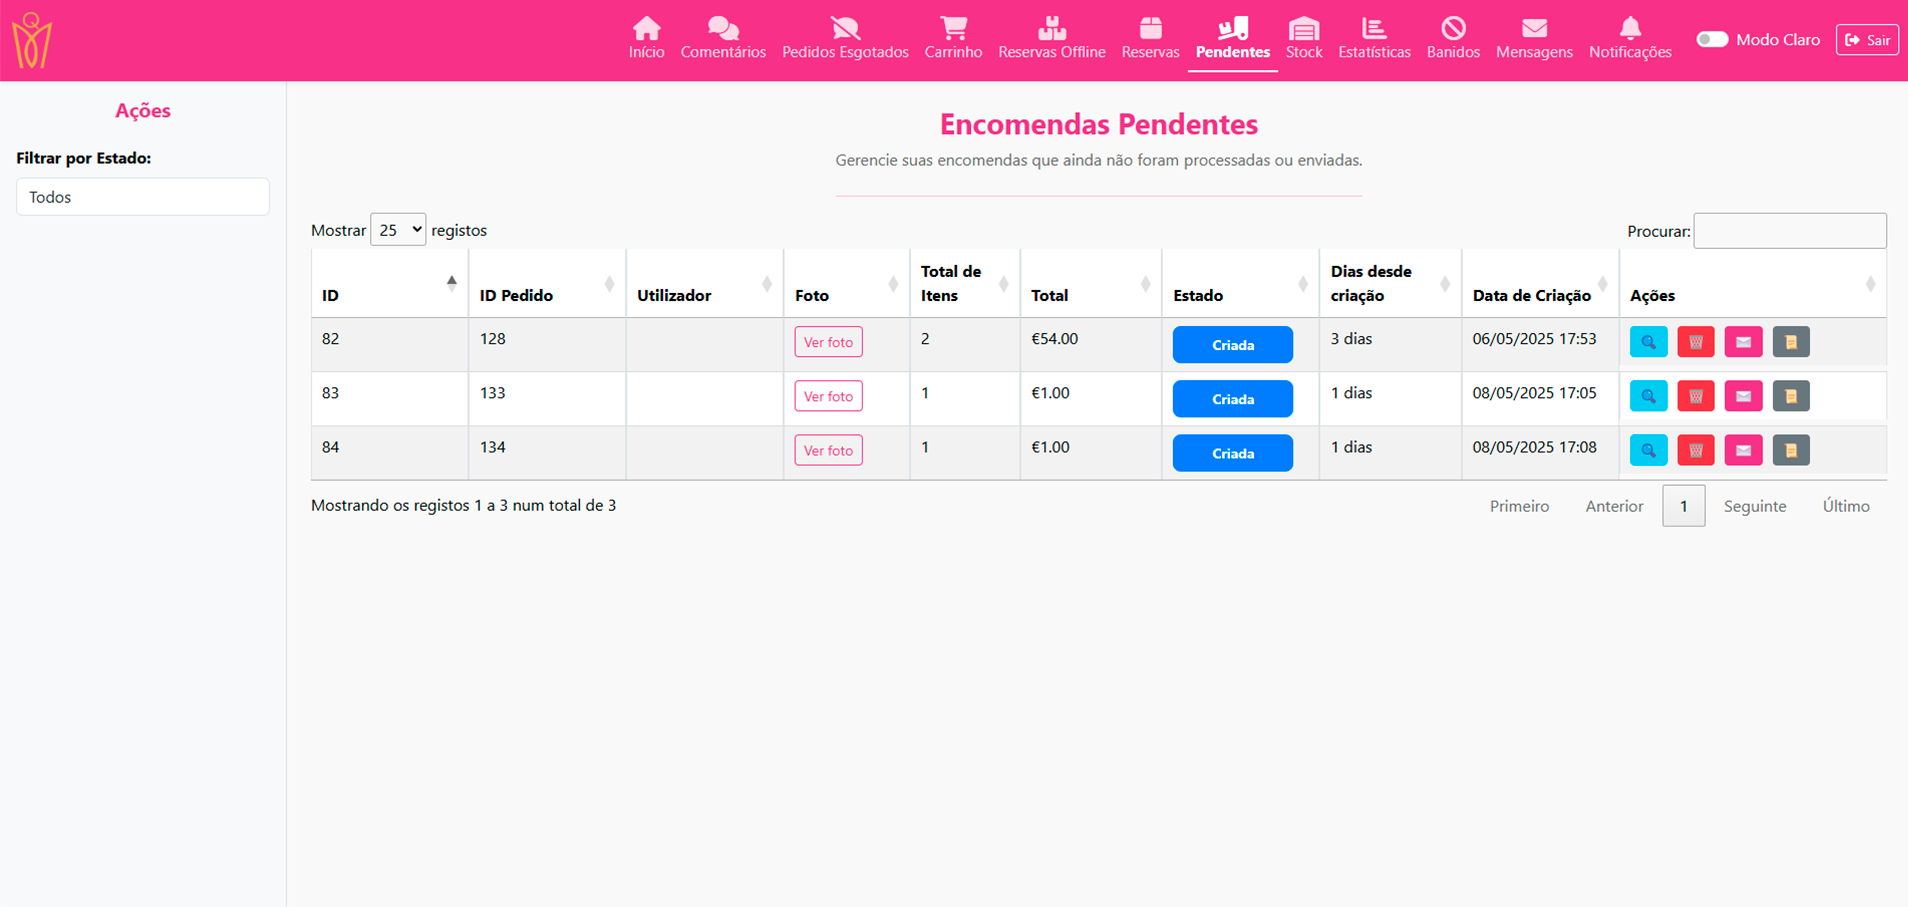
Task: Toggle the Modo Claro switch
Action: click(1712, 40)
